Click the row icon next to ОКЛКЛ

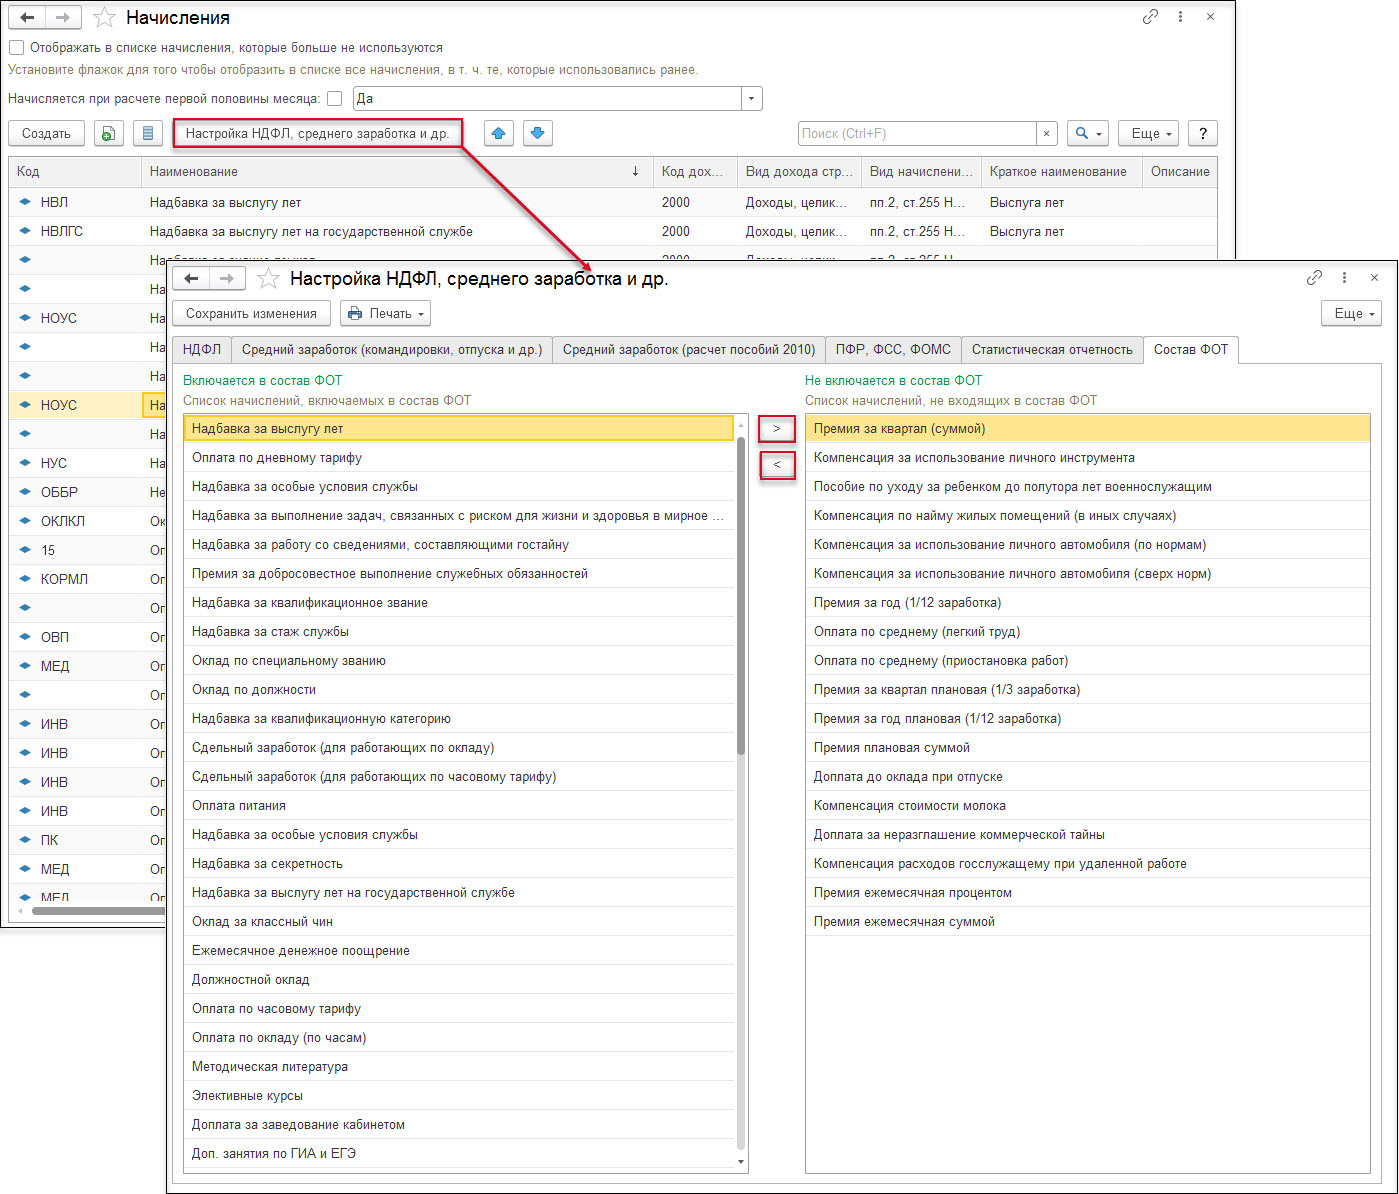click(25, 521)
